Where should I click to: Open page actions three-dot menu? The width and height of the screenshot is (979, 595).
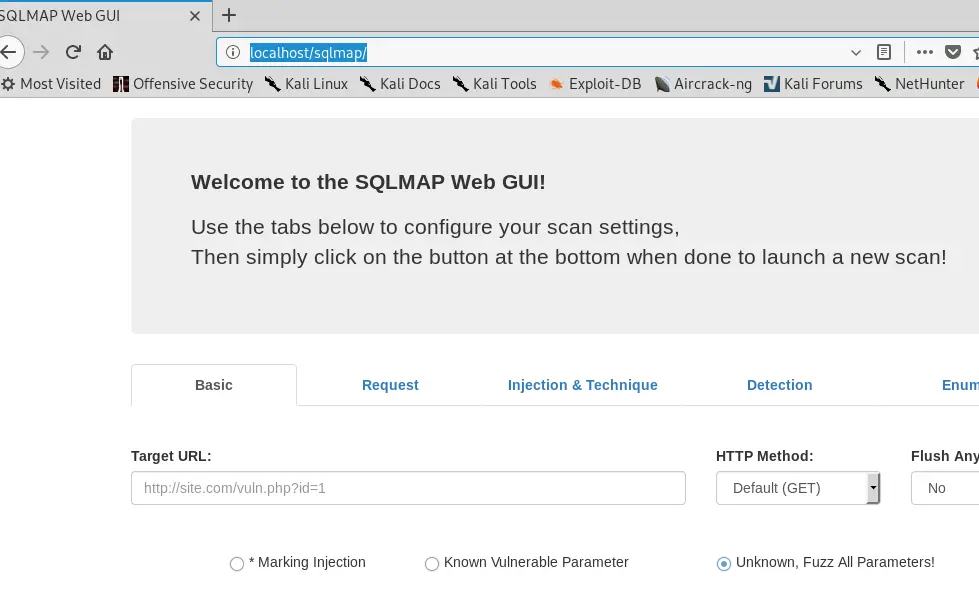[x=924, y=52]
